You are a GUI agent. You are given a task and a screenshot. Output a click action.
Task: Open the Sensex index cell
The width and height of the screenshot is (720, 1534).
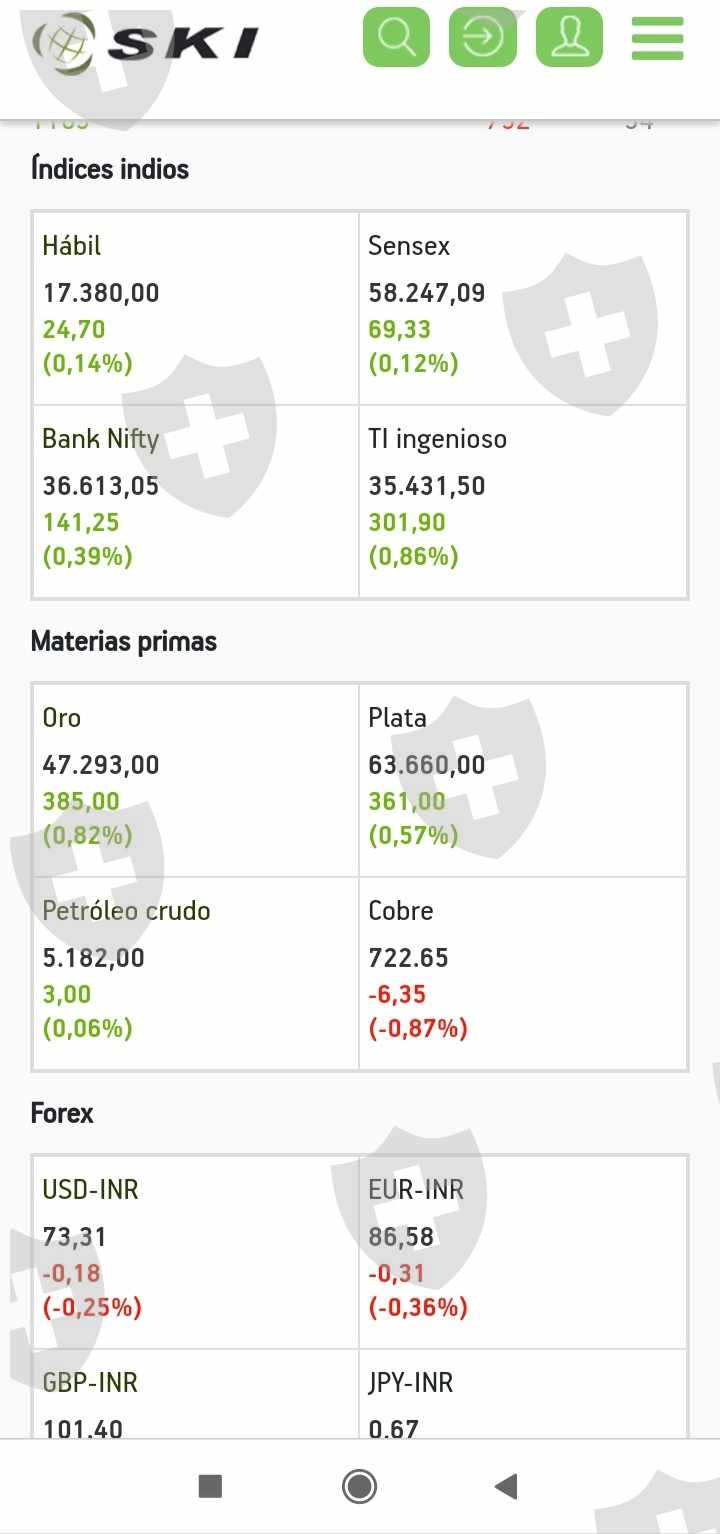pyautogui.click(x=523, y=308)
